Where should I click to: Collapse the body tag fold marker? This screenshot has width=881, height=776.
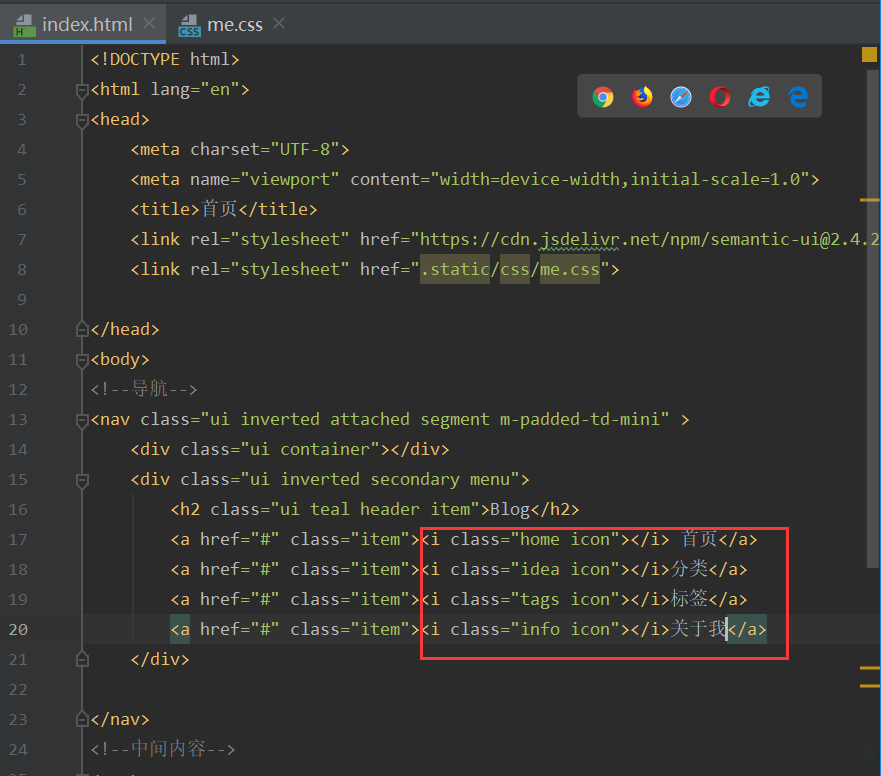pyautogui.click(x=82, y=360)
